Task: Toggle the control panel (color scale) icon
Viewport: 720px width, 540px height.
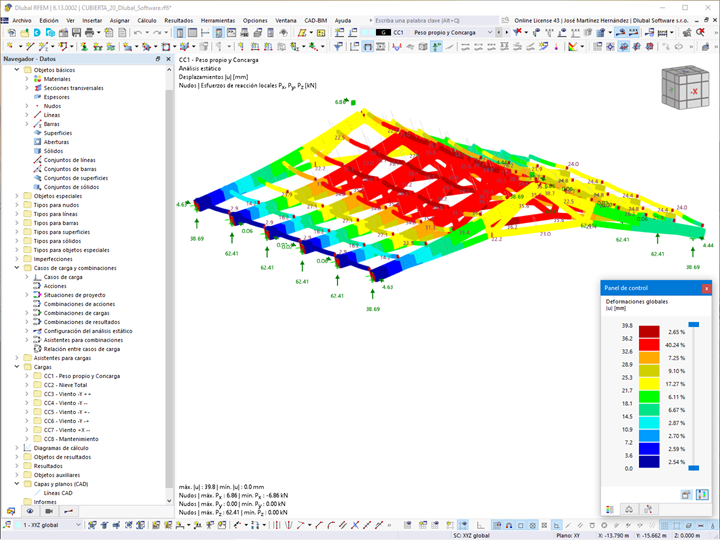Action: (x=218, y=33)
